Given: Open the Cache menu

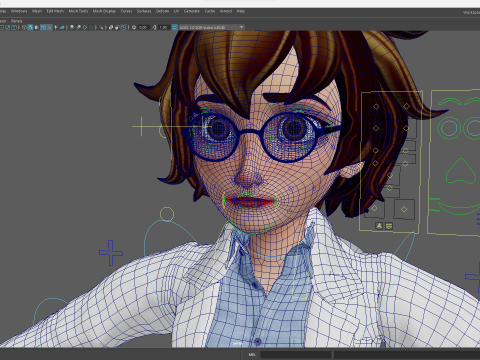Looking at the screenshot, I should click(x=210, y=11).
